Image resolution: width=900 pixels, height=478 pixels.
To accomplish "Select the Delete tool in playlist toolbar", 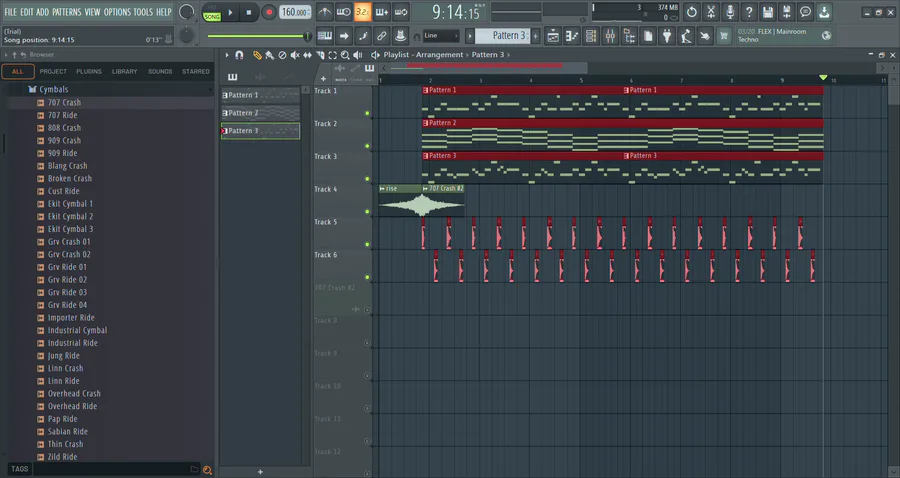I will click(x=282, y=55).
